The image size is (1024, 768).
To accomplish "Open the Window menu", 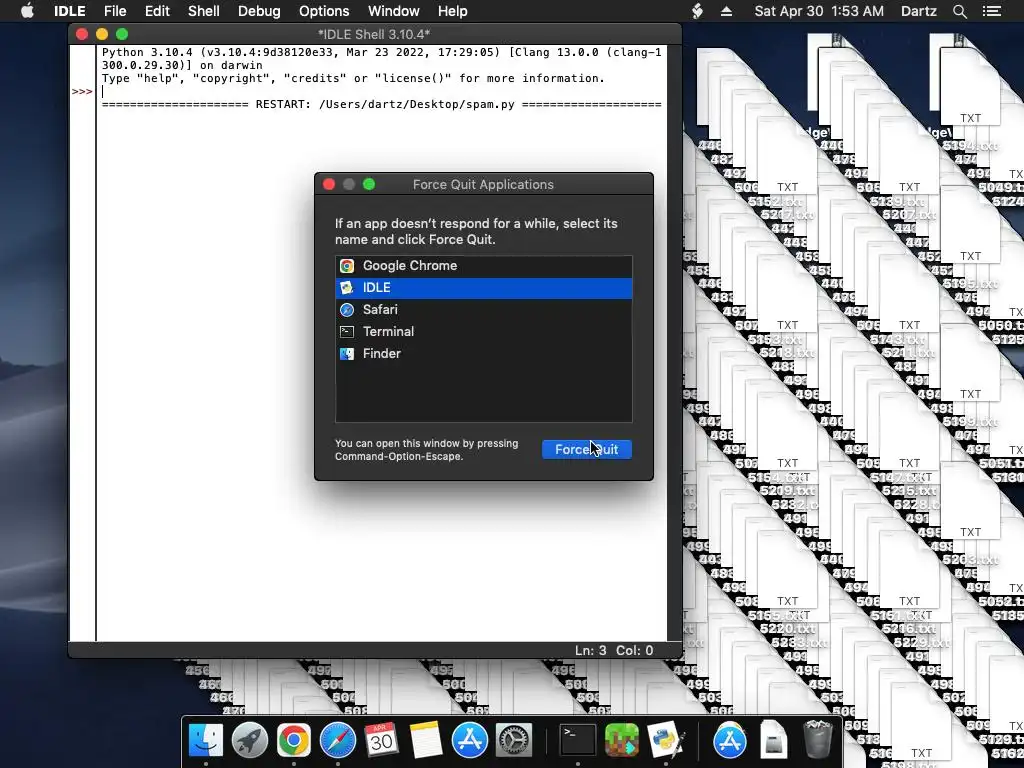I will (394, 11).
